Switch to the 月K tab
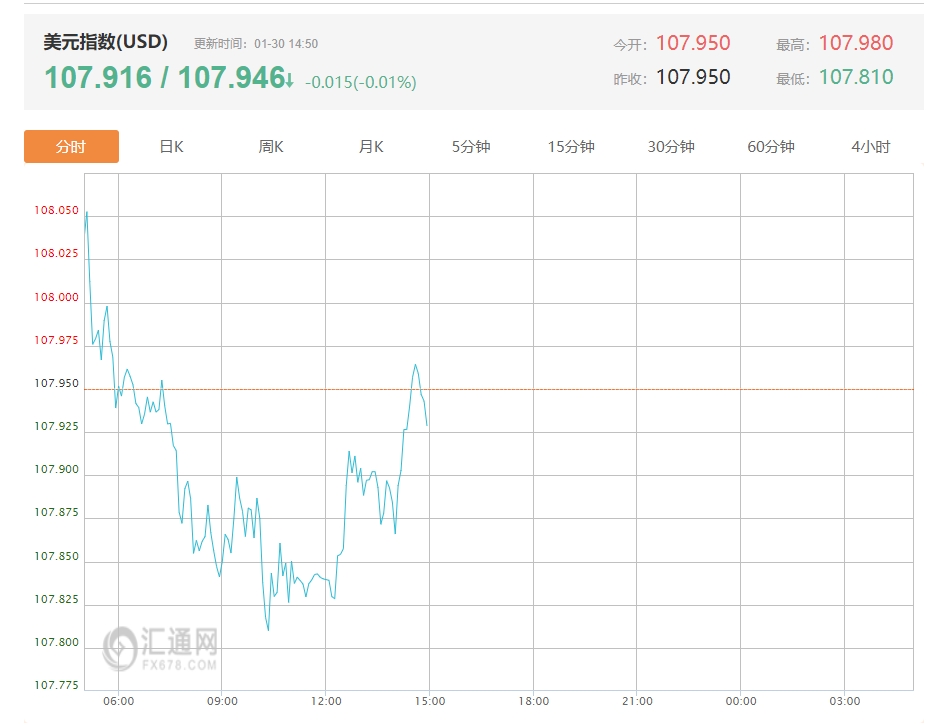 [371, 147]
